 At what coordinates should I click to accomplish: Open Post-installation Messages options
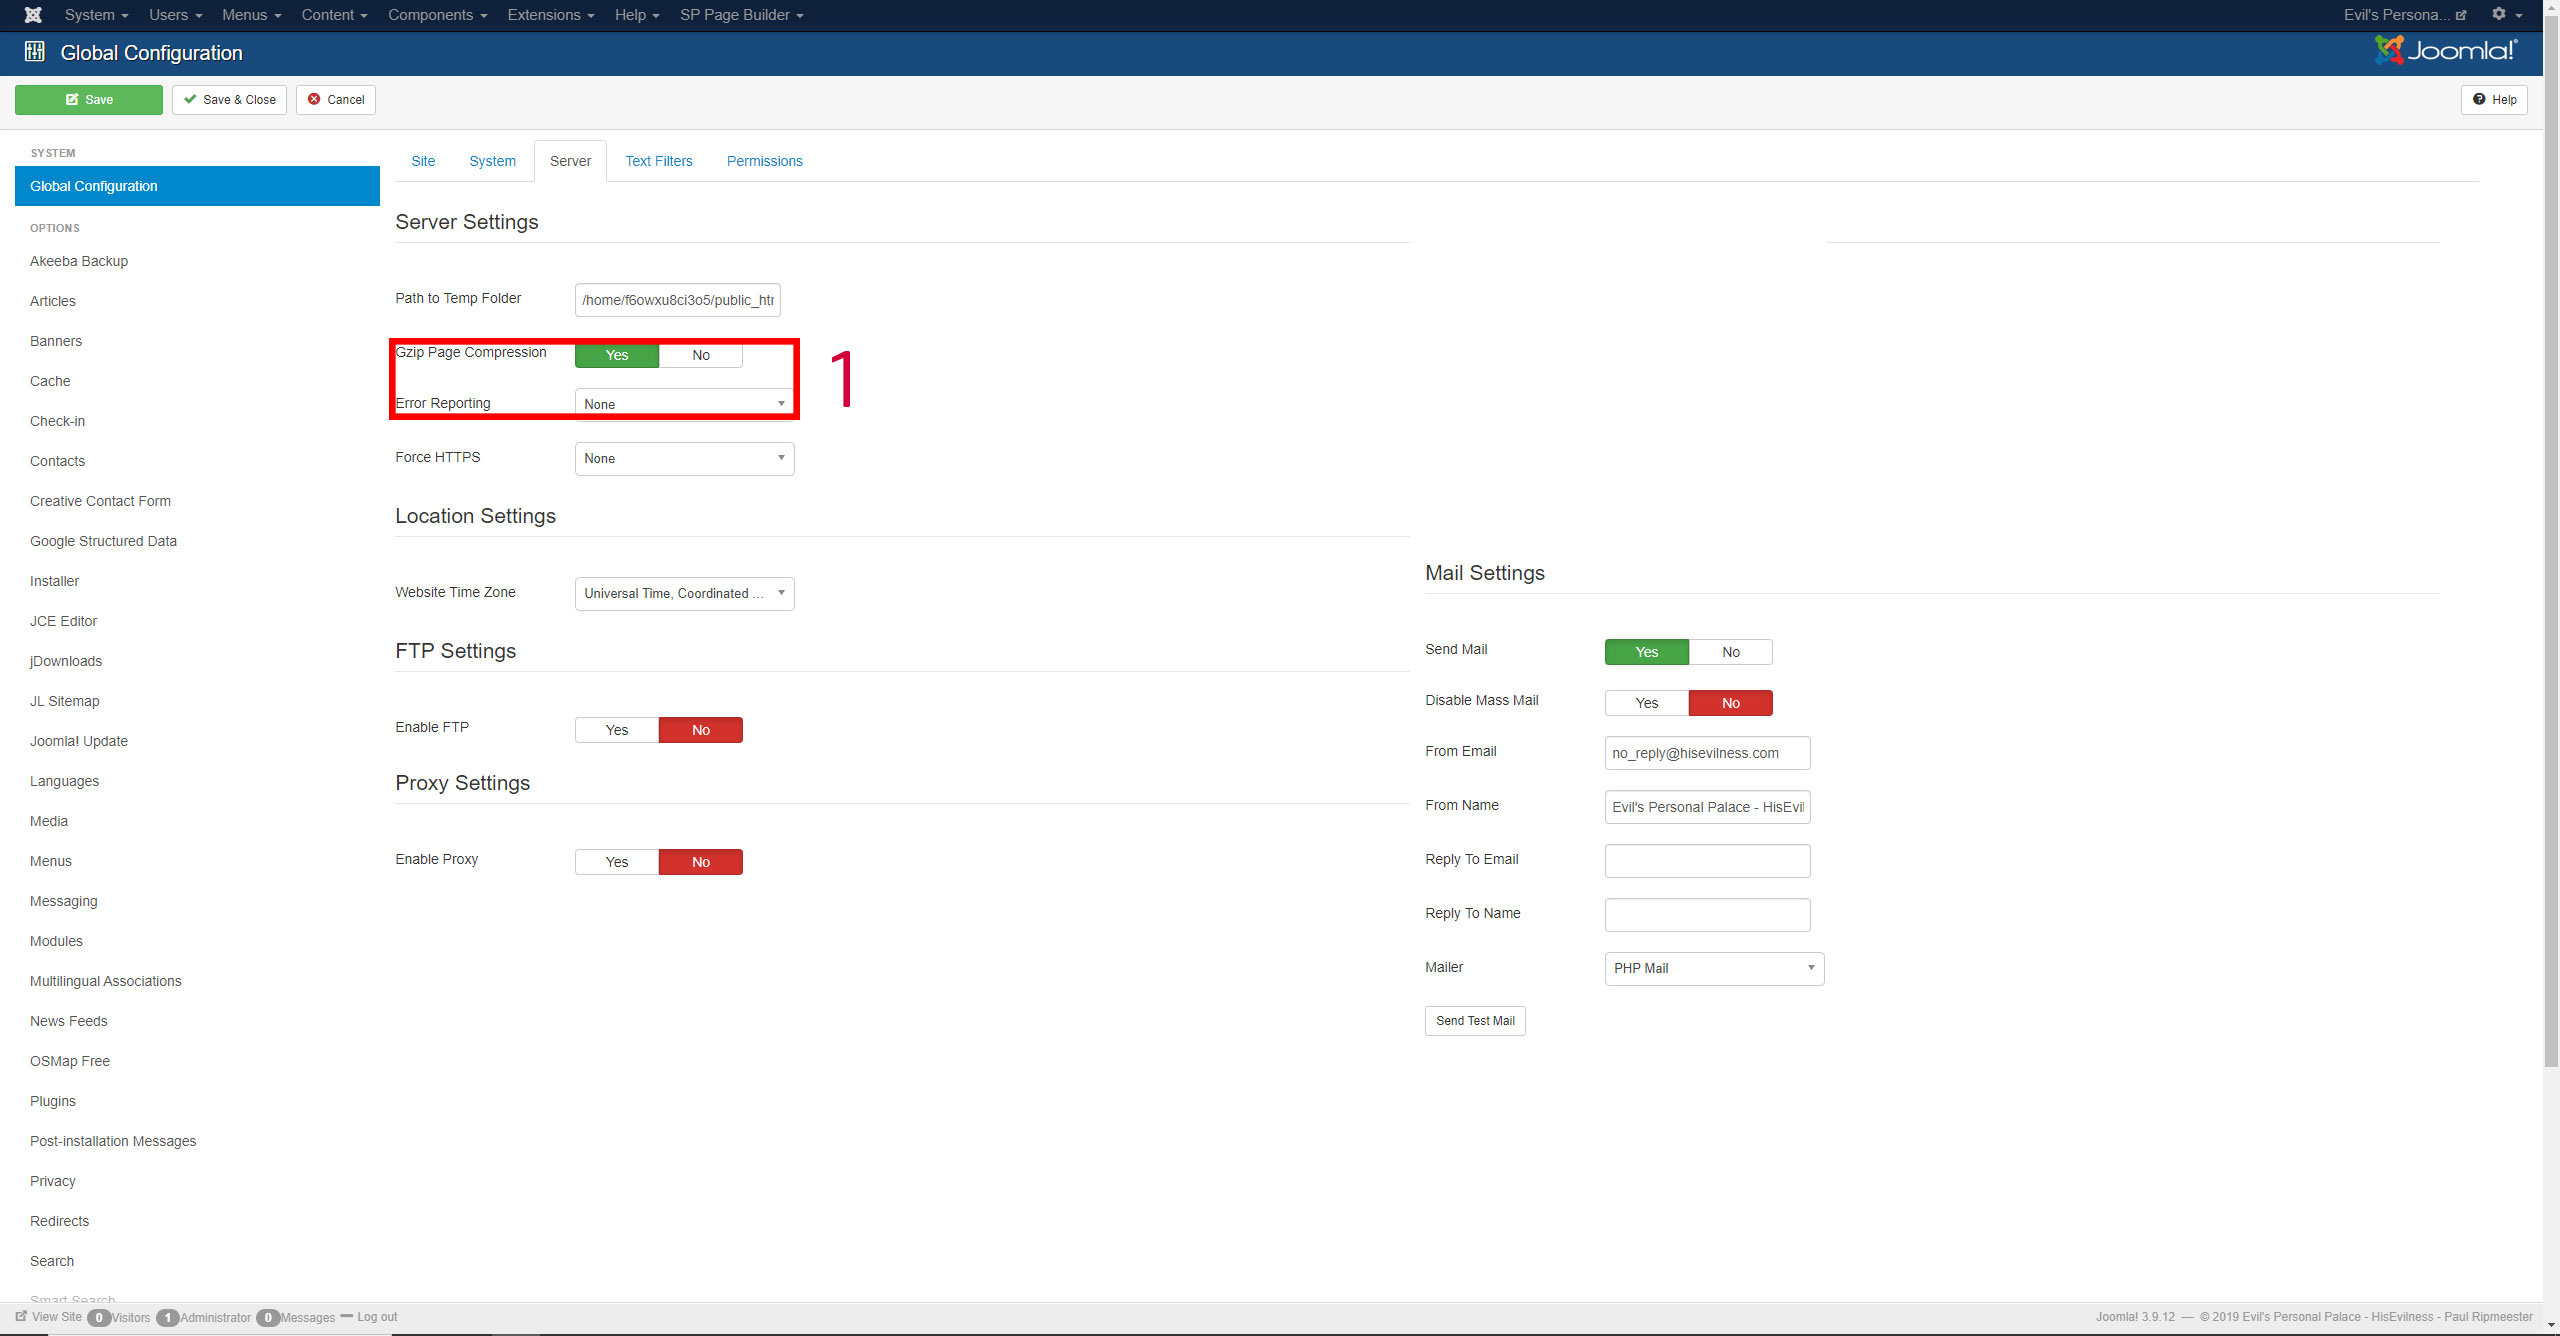click(113, 1141)
